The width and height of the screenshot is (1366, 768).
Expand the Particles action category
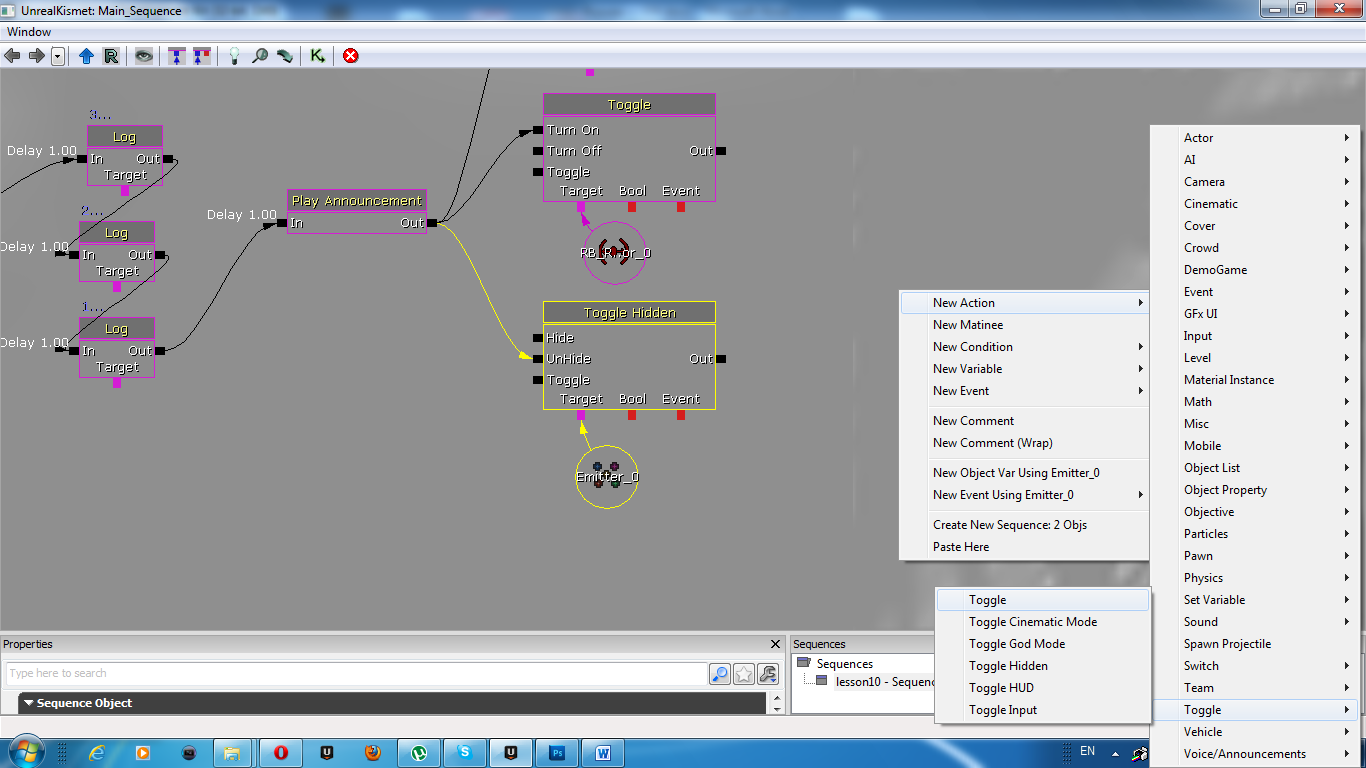pyautogui.click(x=1255, y=534)
